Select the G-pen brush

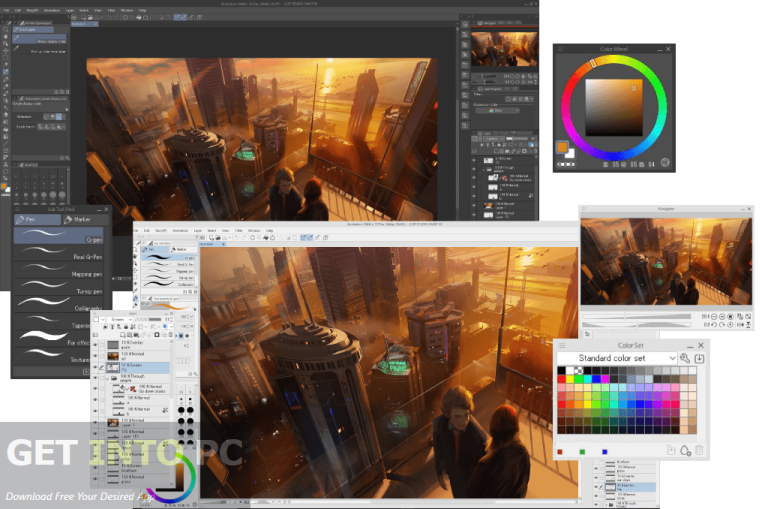click(58, 236)
